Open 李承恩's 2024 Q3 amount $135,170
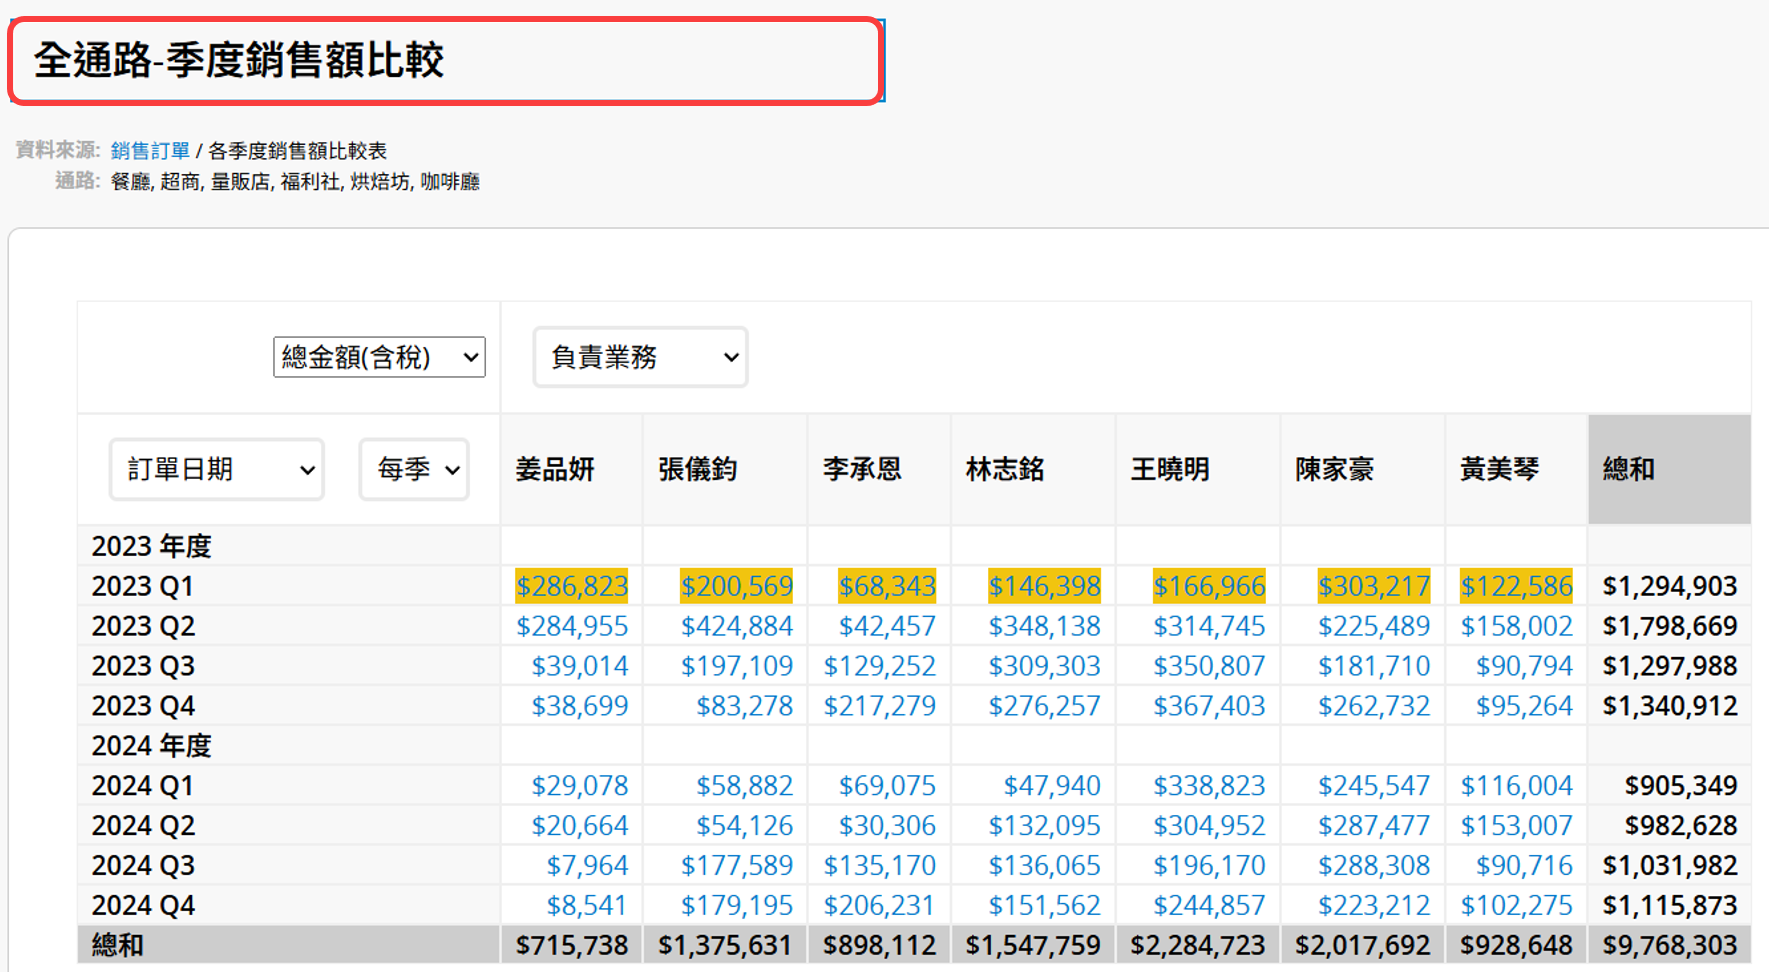Viewport: 1769px width, 972px height. 879,865
